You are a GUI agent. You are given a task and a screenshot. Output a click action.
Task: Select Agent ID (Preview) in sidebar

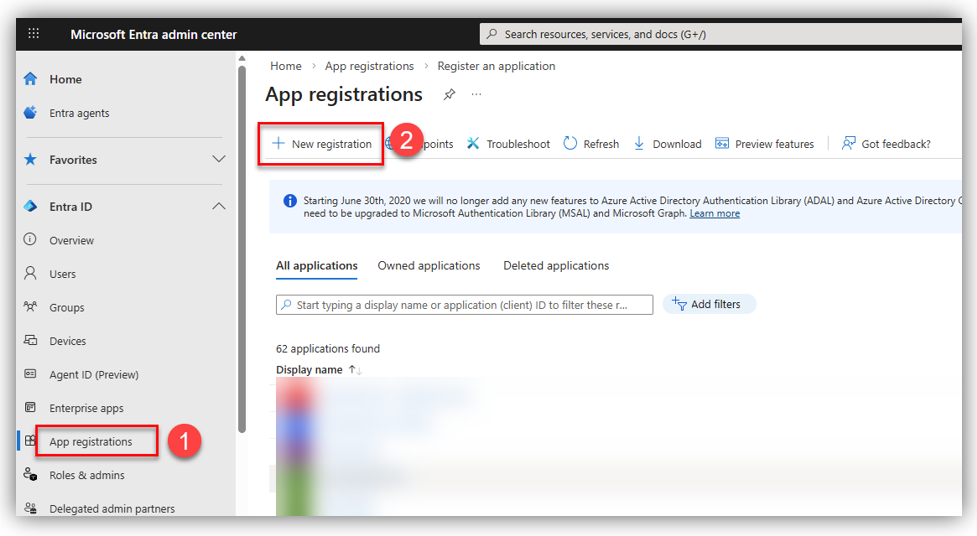(x=94, y=375)
